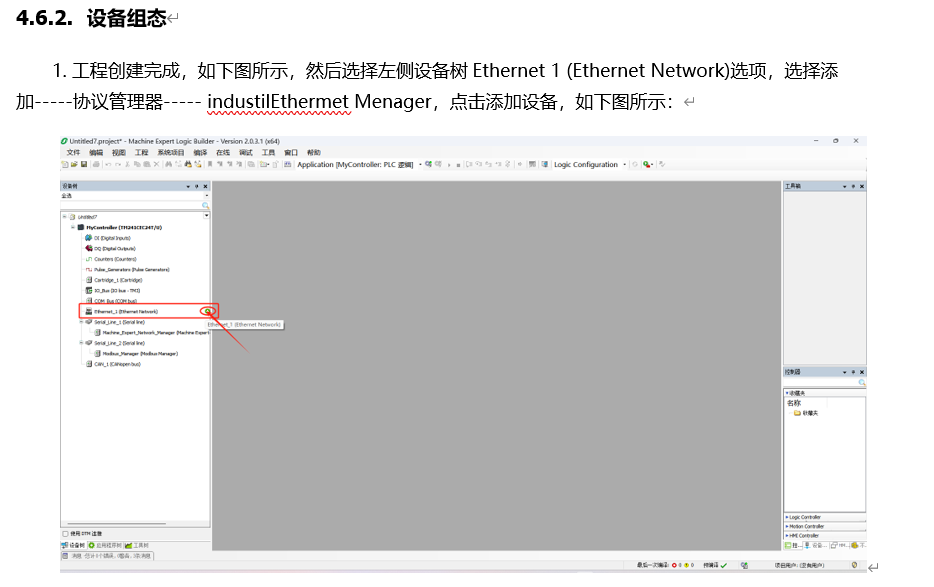Open the toolbox panel options arrow
This screenshot has height=587, width=934.
tap(845, 187)
